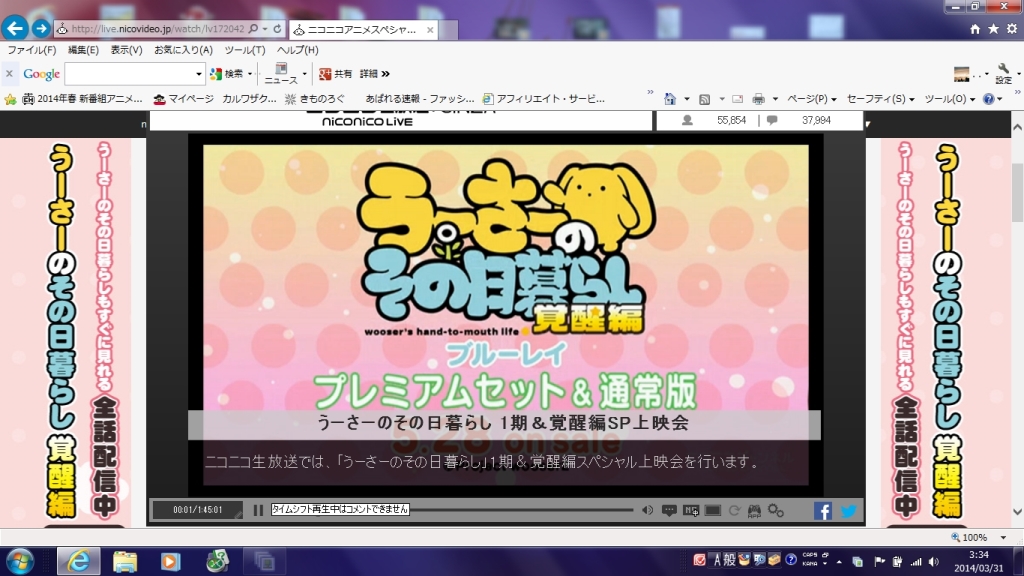The width and height of the screenshot is (1024, 576).
Task: Open the player settings gears icon
Action: (776, 510)
